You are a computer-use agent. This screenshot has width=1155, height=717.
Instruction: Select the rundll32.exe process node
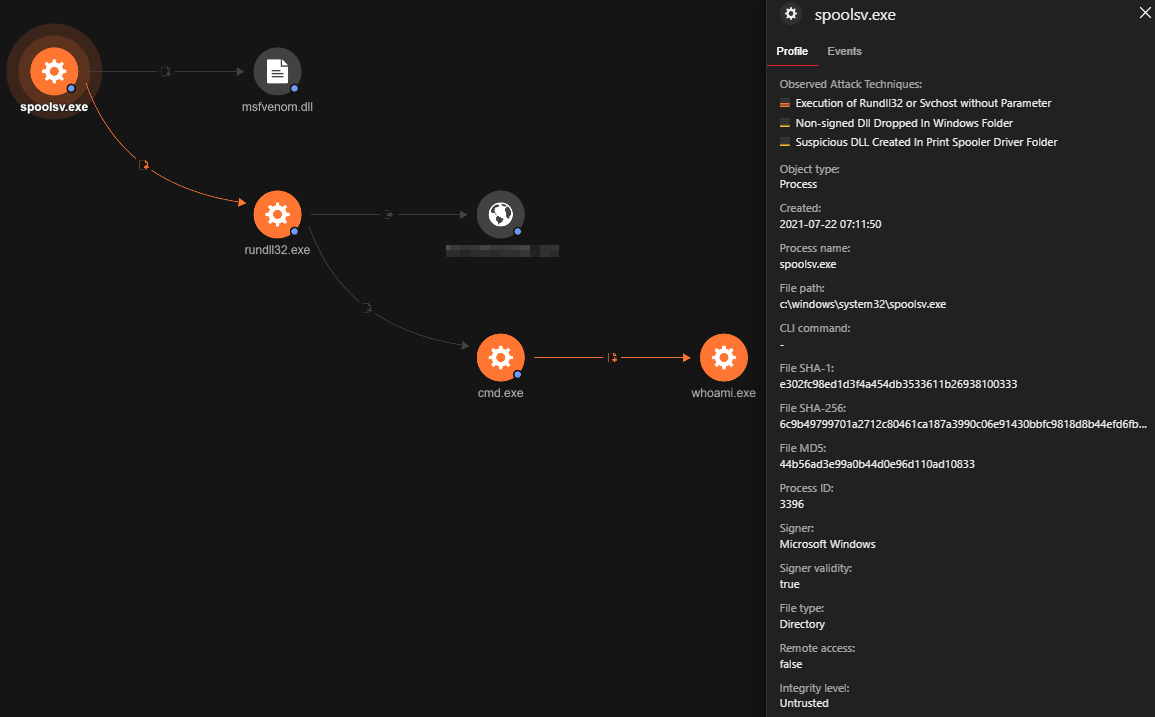277,214
